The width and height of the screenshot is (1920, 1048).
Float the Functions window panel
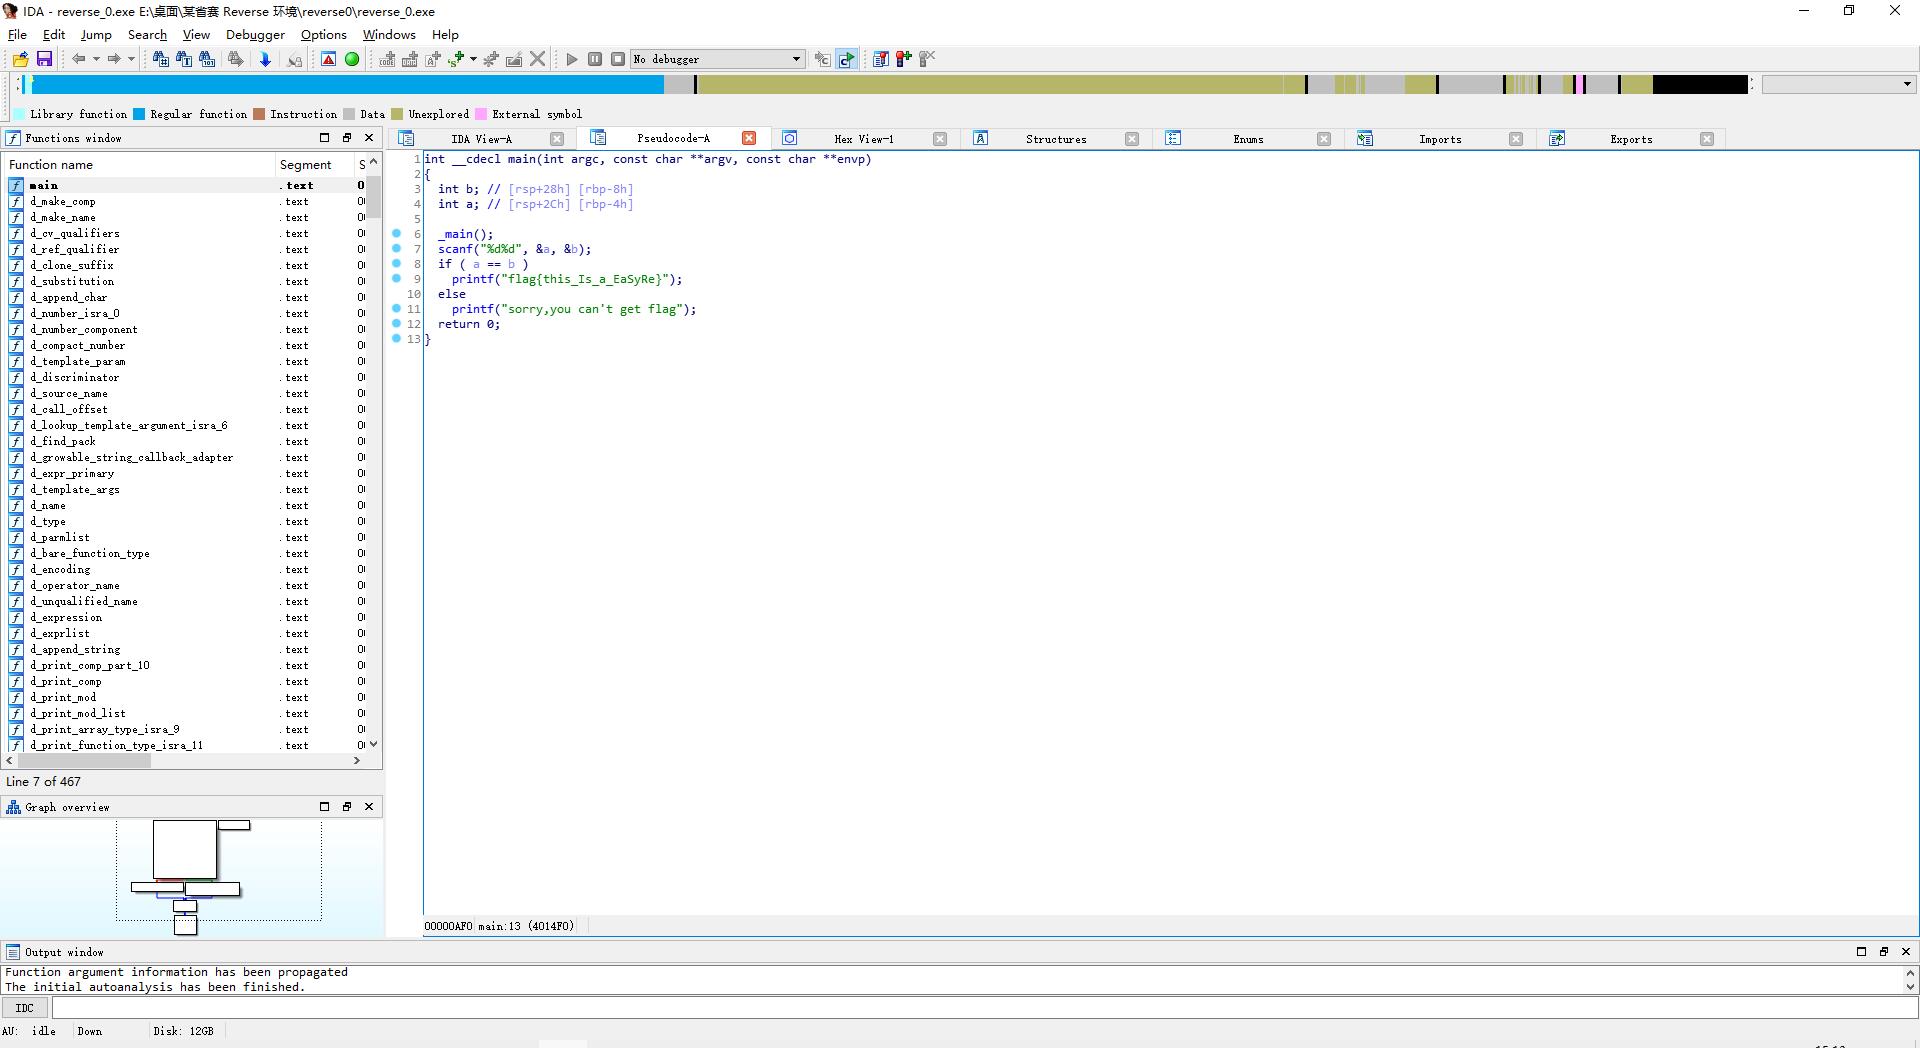tap(347, 138)
